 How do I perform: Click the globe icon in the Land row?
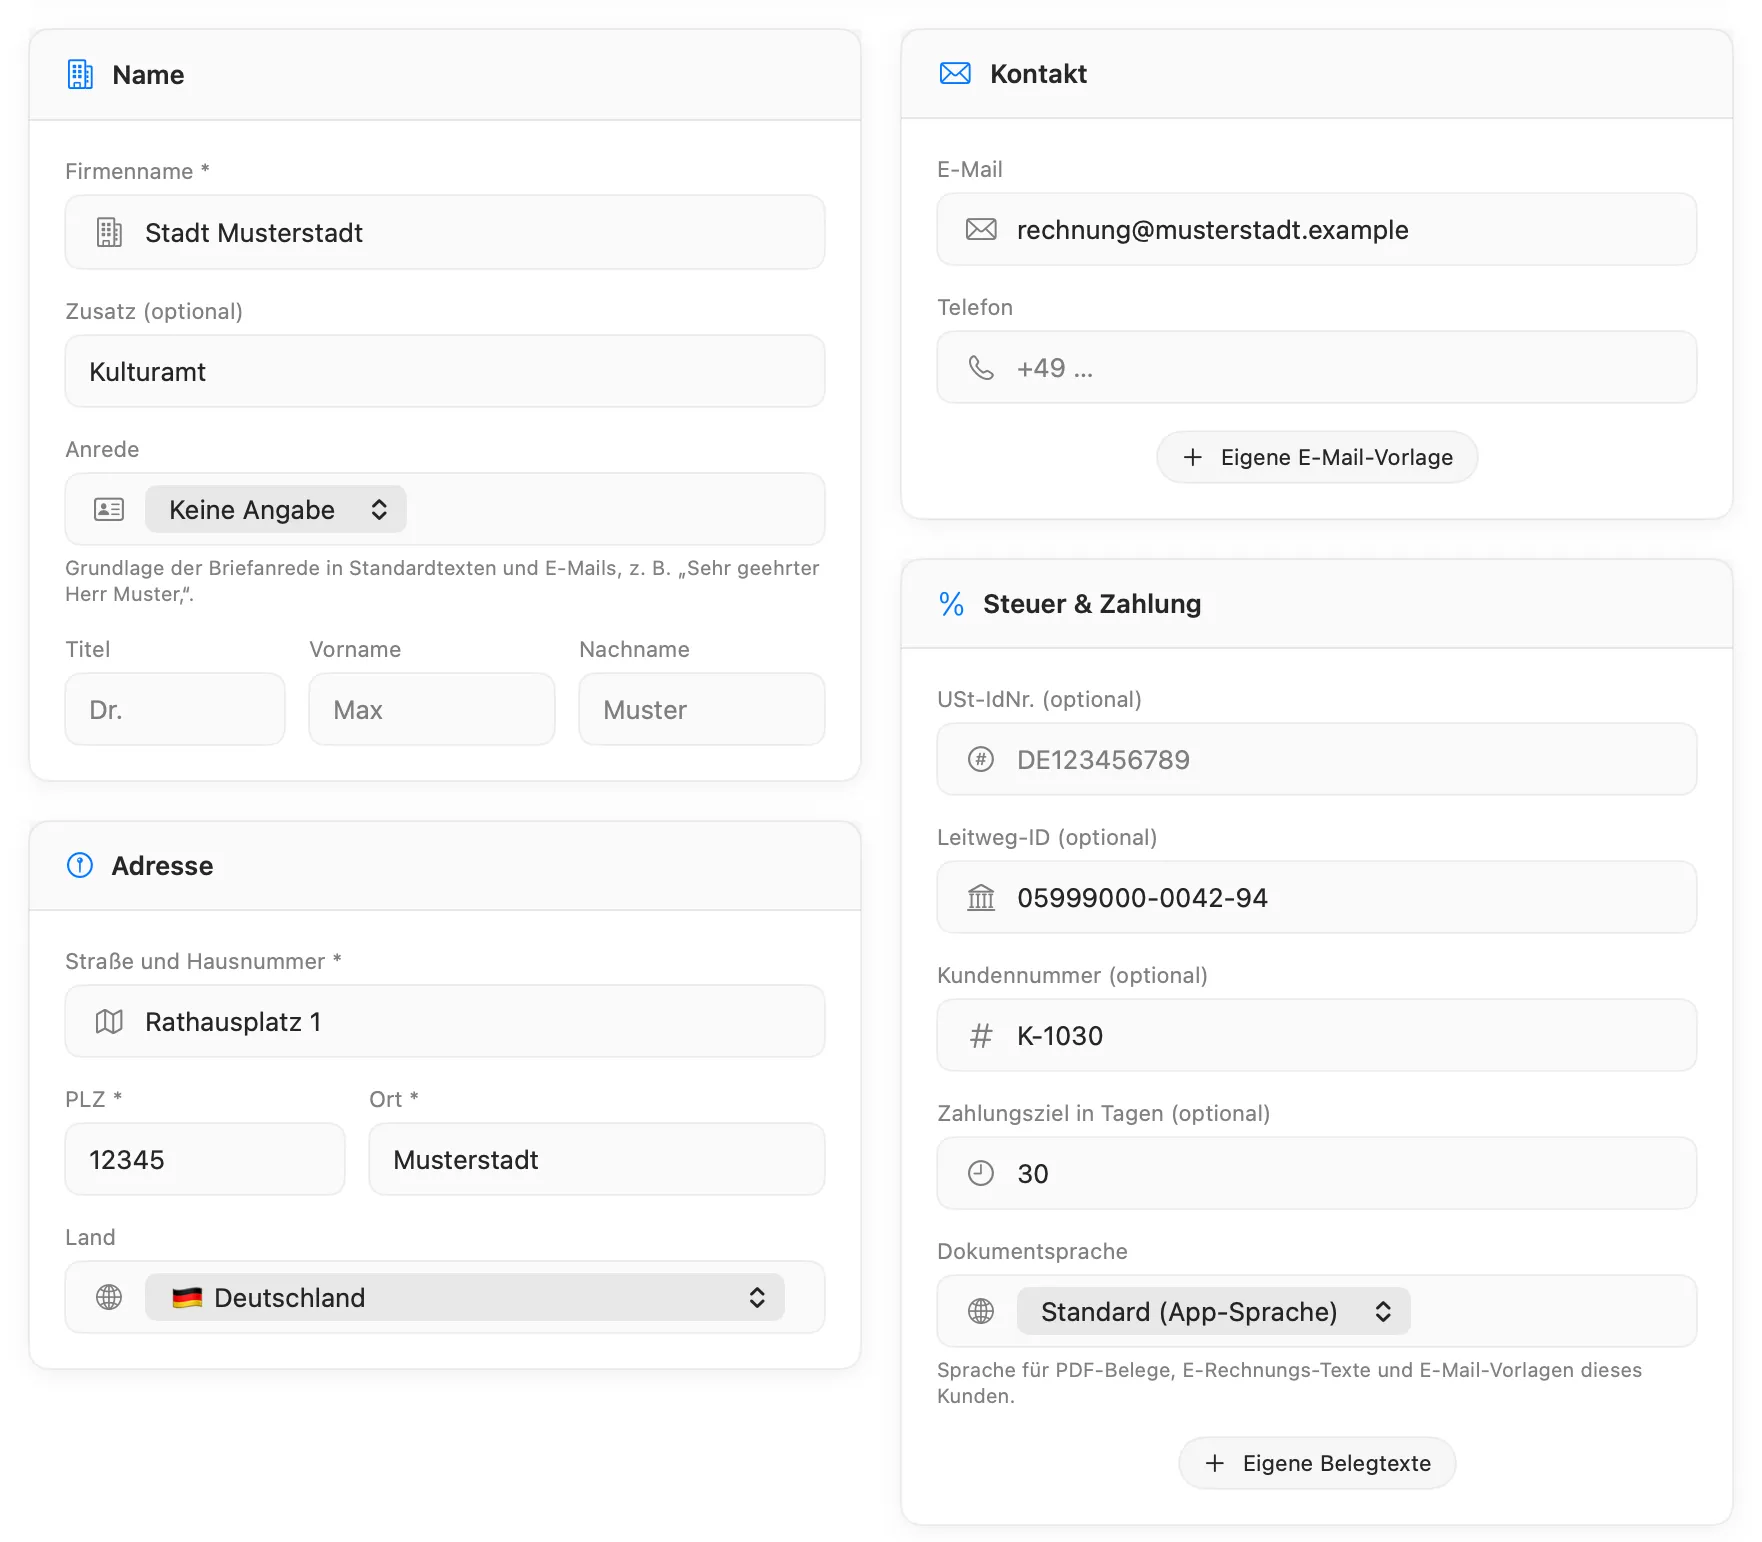tap(109, 1297)
